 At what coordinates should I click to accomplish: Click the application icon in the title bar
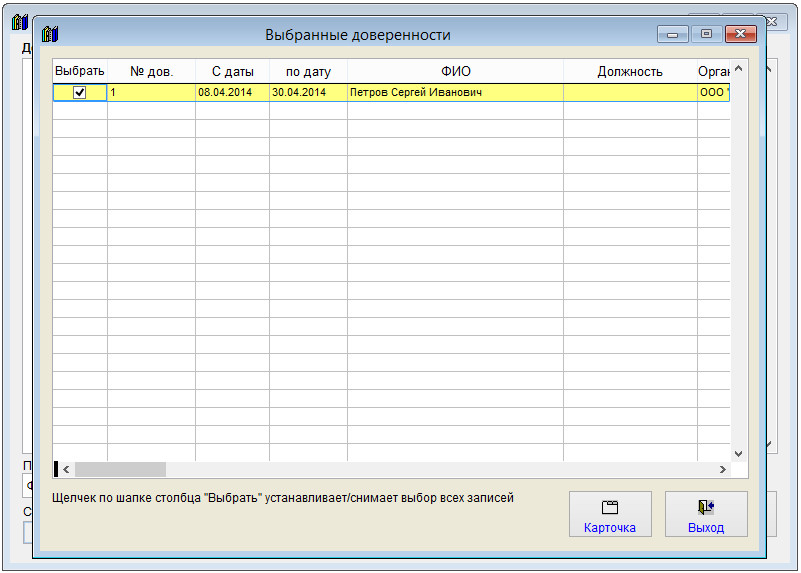(x=50, y=35)
